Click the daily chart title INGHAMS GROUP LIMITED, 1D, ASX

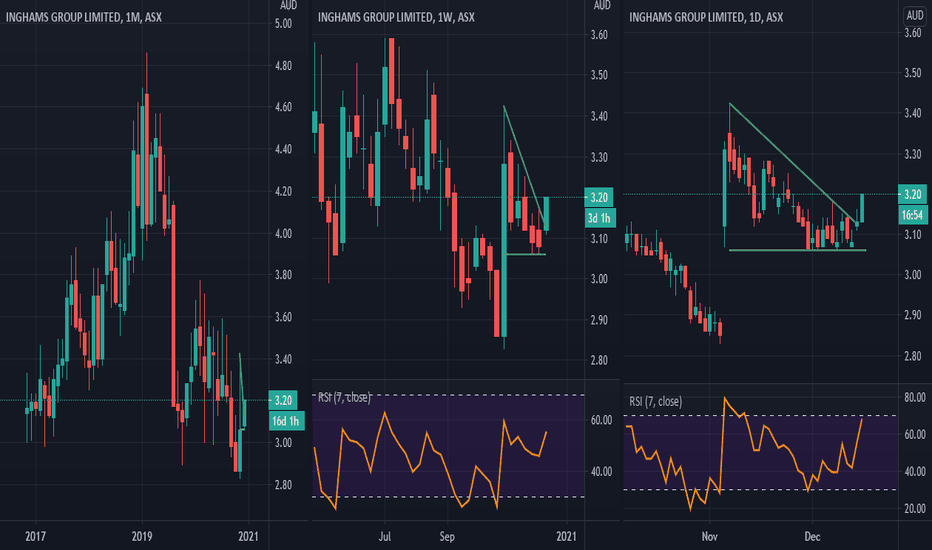[x=706, y=17]
